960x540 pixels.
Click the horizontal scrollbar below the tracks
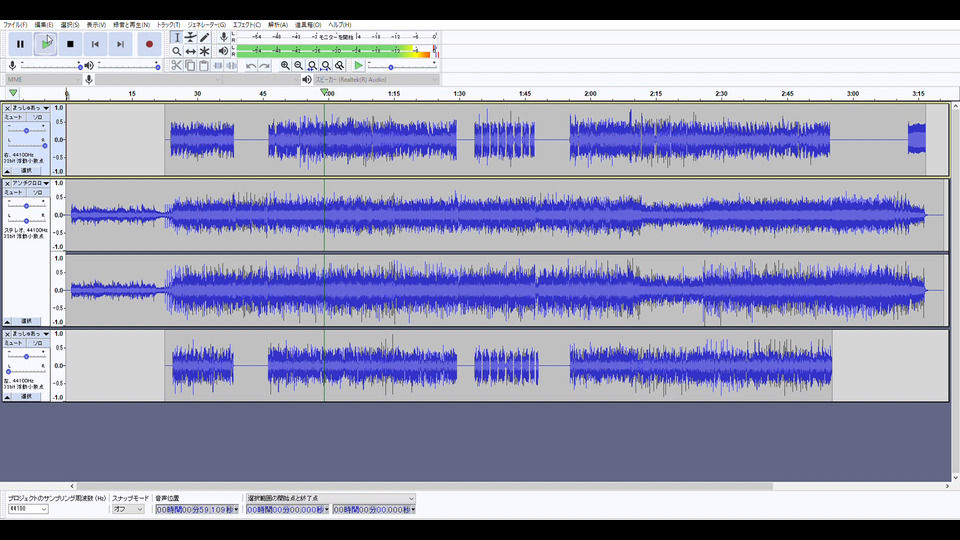424,486
